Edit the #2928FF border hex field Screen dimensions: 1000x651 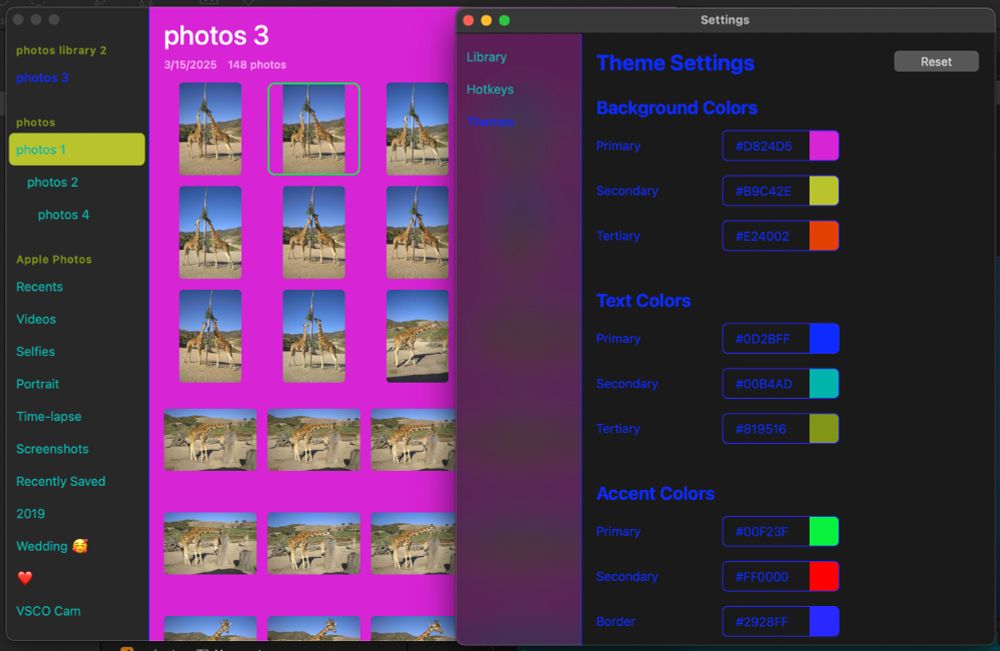click(766, 622)
